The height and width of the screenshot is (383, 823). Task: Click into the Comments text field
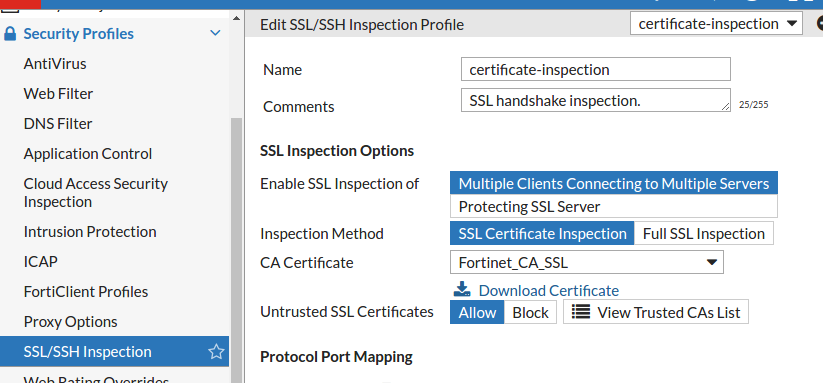[x=596, y=100]
